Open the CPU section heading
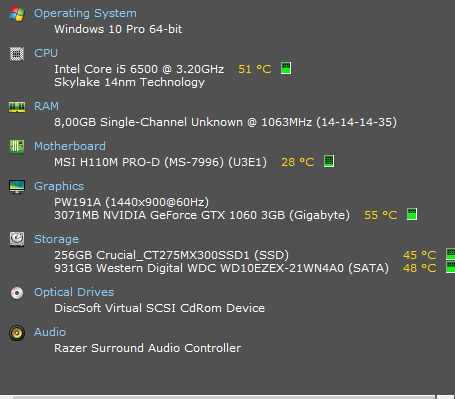The height and width of the screenshot is (399, 455). [46, 53]
